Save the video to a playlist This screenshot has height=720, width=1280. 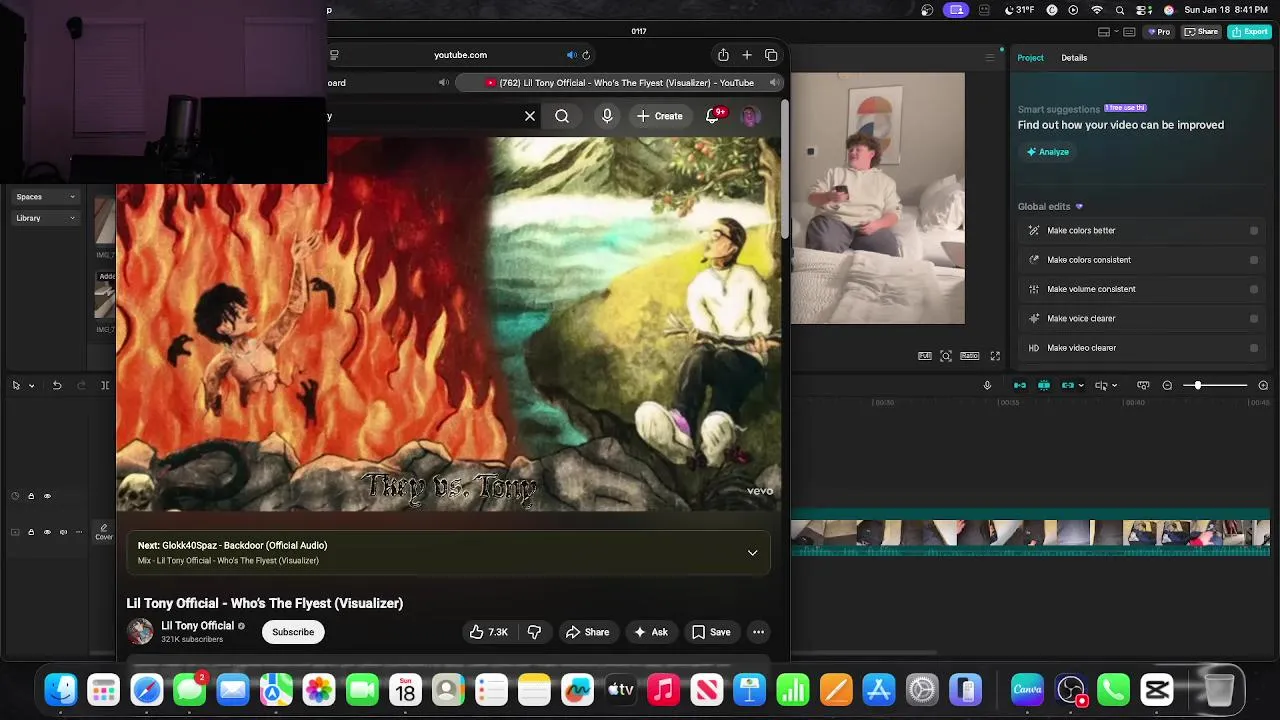(711, 632)
